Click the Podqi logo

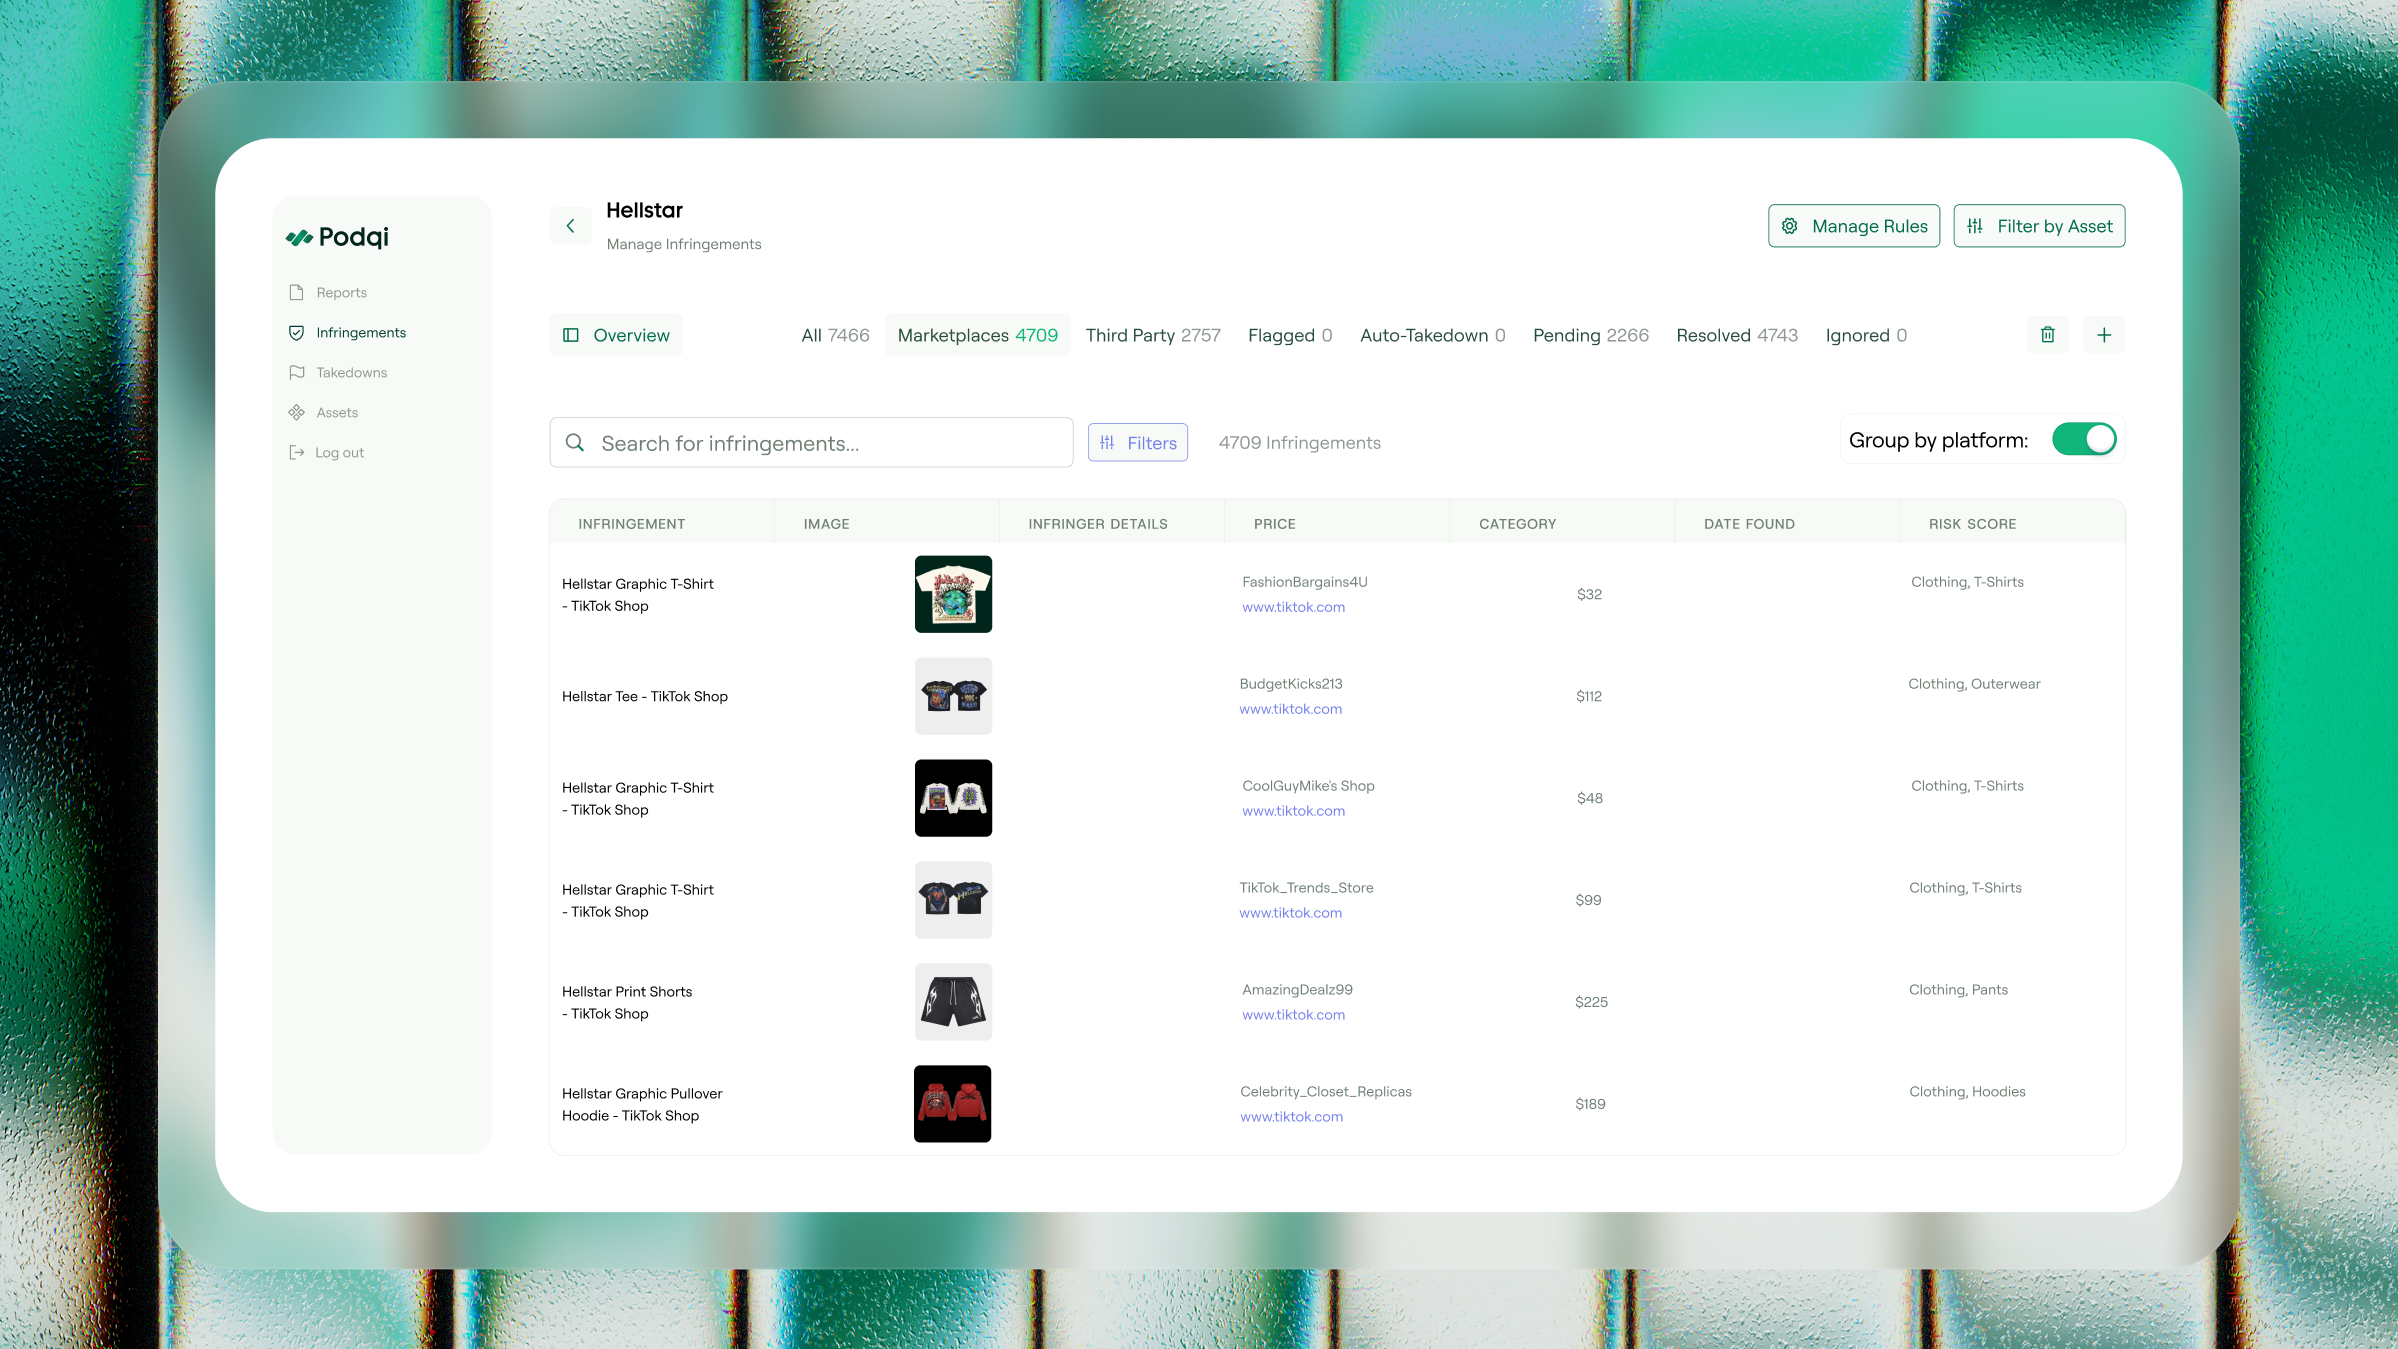(x=338, y=237)
